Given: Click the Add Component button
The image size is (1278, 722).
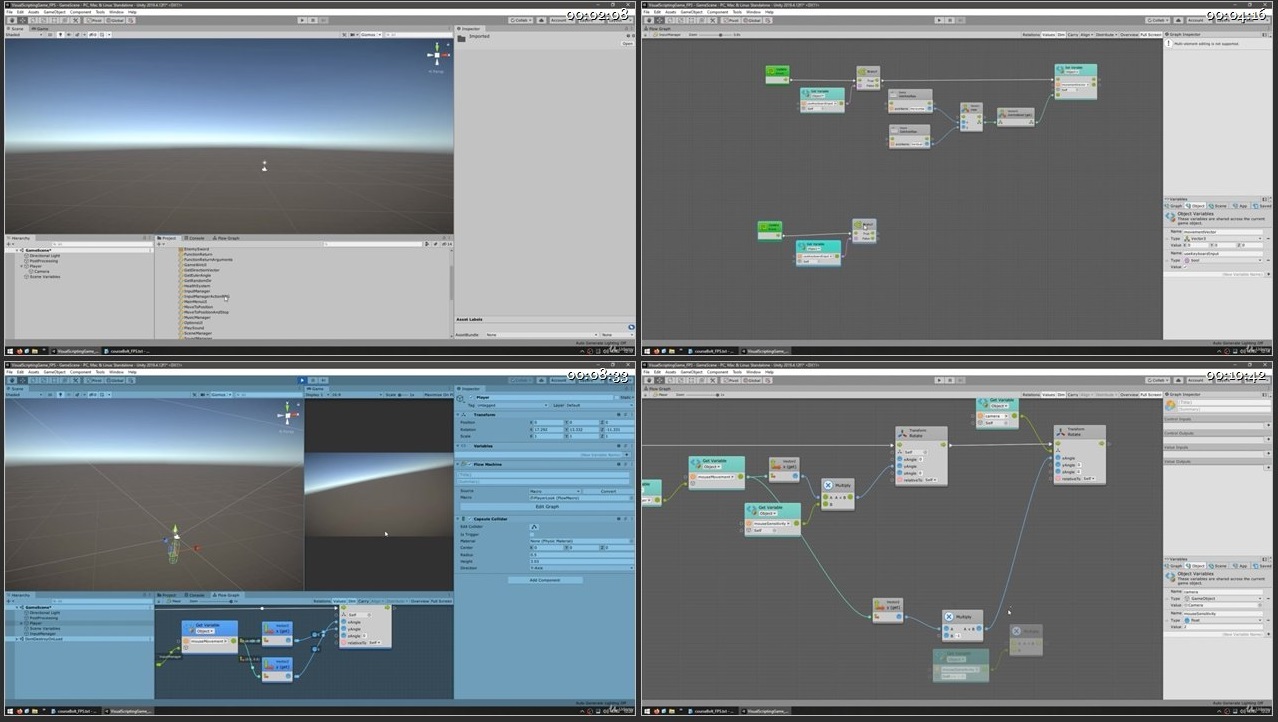Looking at the screenshot, I should click(x=546, y=580).
